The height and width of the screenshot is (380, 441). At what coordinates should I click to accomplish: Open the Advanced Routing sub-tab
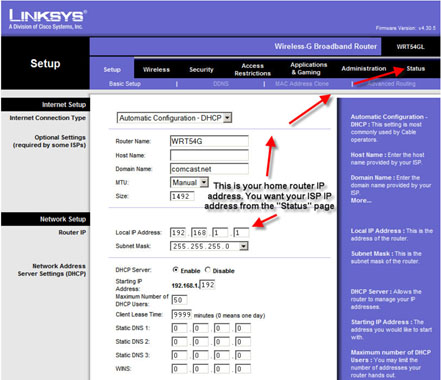coord(391,84)
